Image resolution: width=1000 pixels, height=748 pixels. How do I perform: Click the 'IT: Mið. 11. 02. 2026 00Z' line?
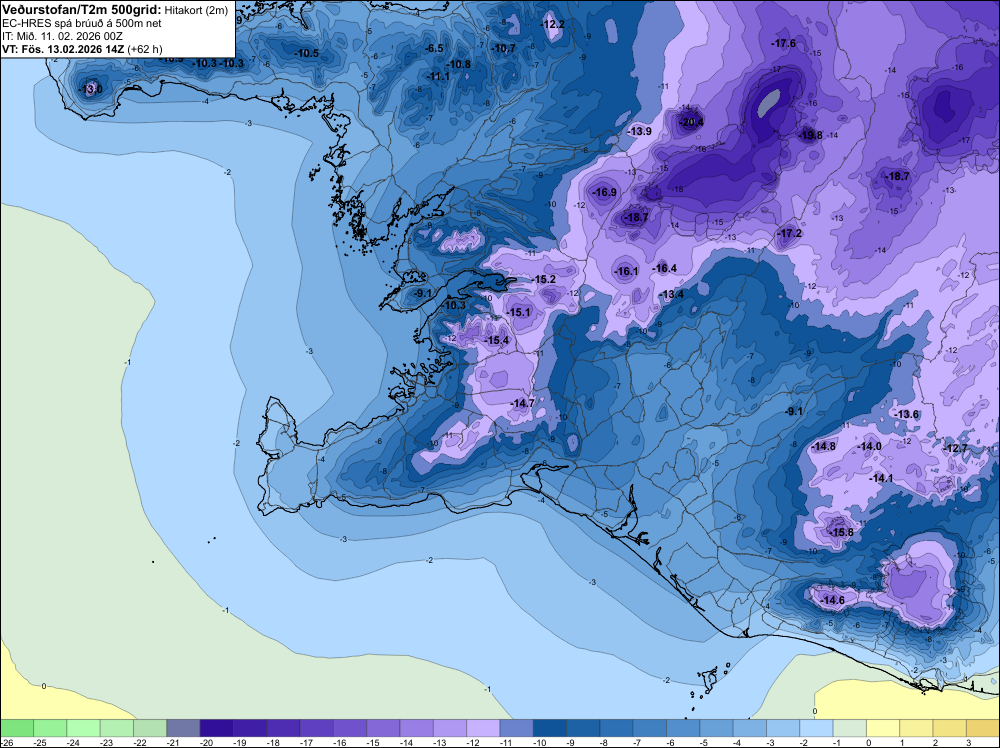pyautogui.click(x=62, y=36)
